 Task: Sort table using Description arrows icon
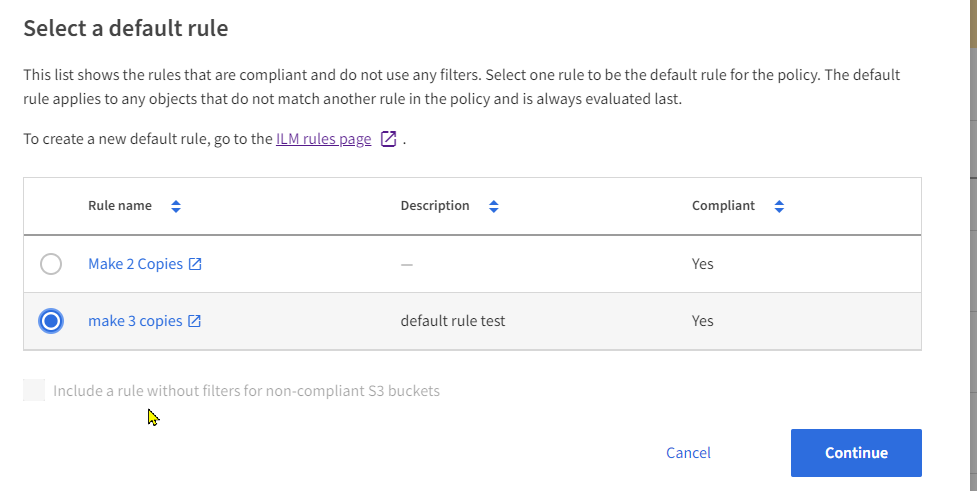click(x=493, y=206)
